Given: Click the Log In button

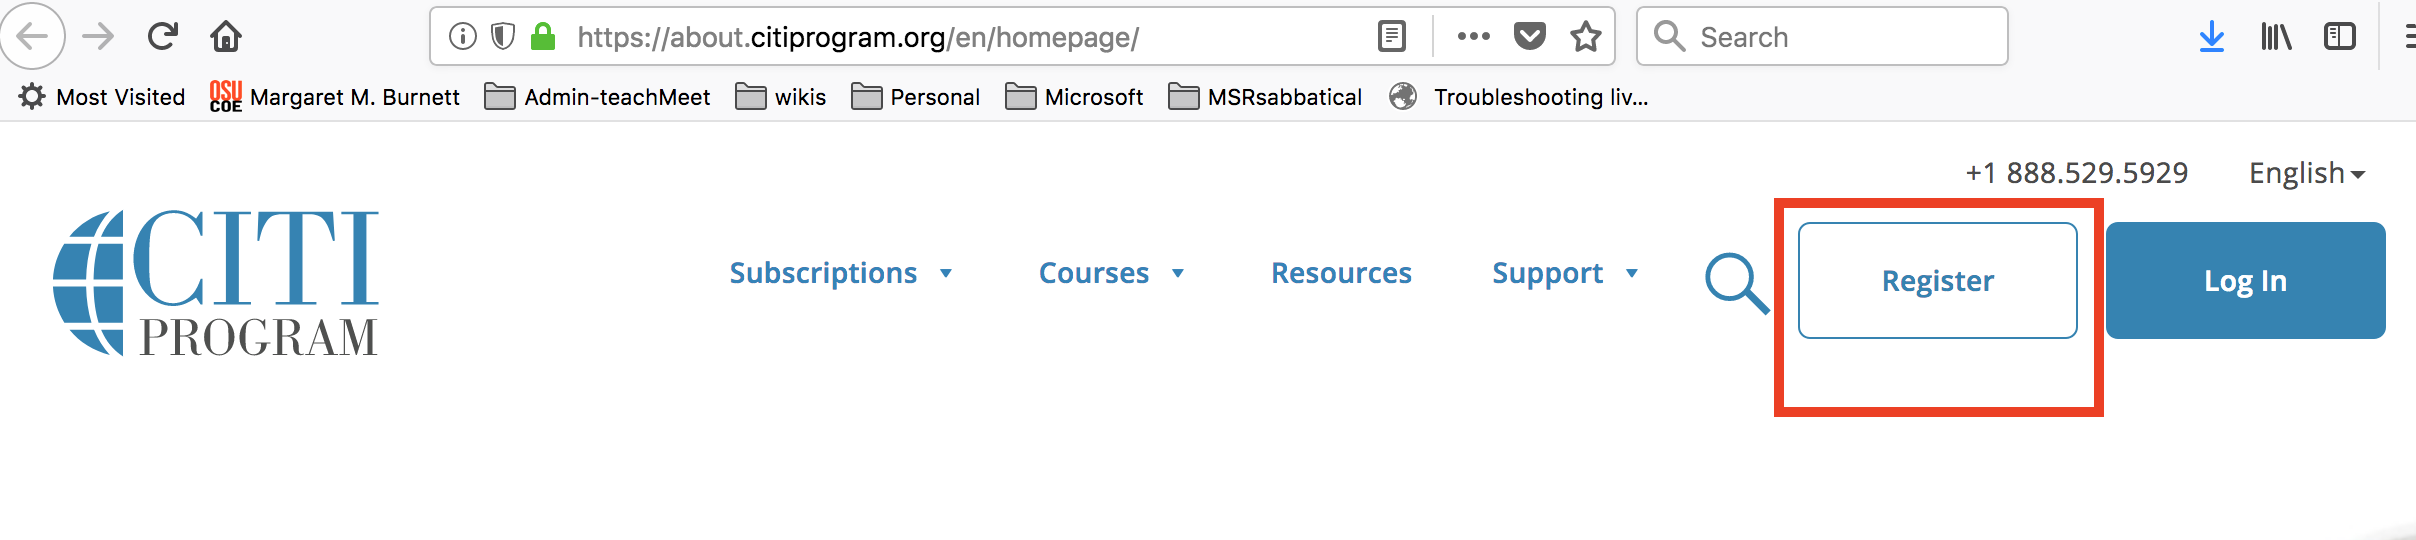Looking at the screenshot, I should (x=2245, y=281).
